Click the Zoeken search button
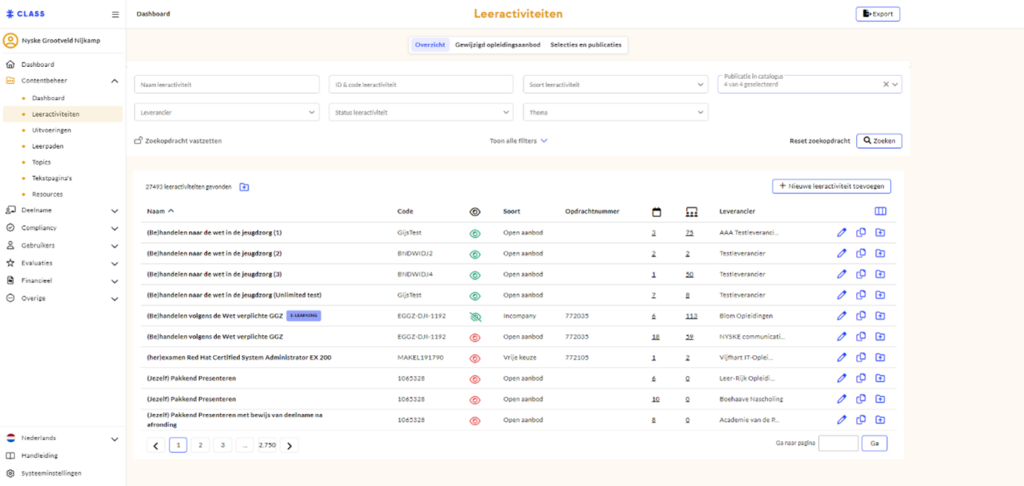The width and height of the screenshot is (1024, 486). (879, 141)
